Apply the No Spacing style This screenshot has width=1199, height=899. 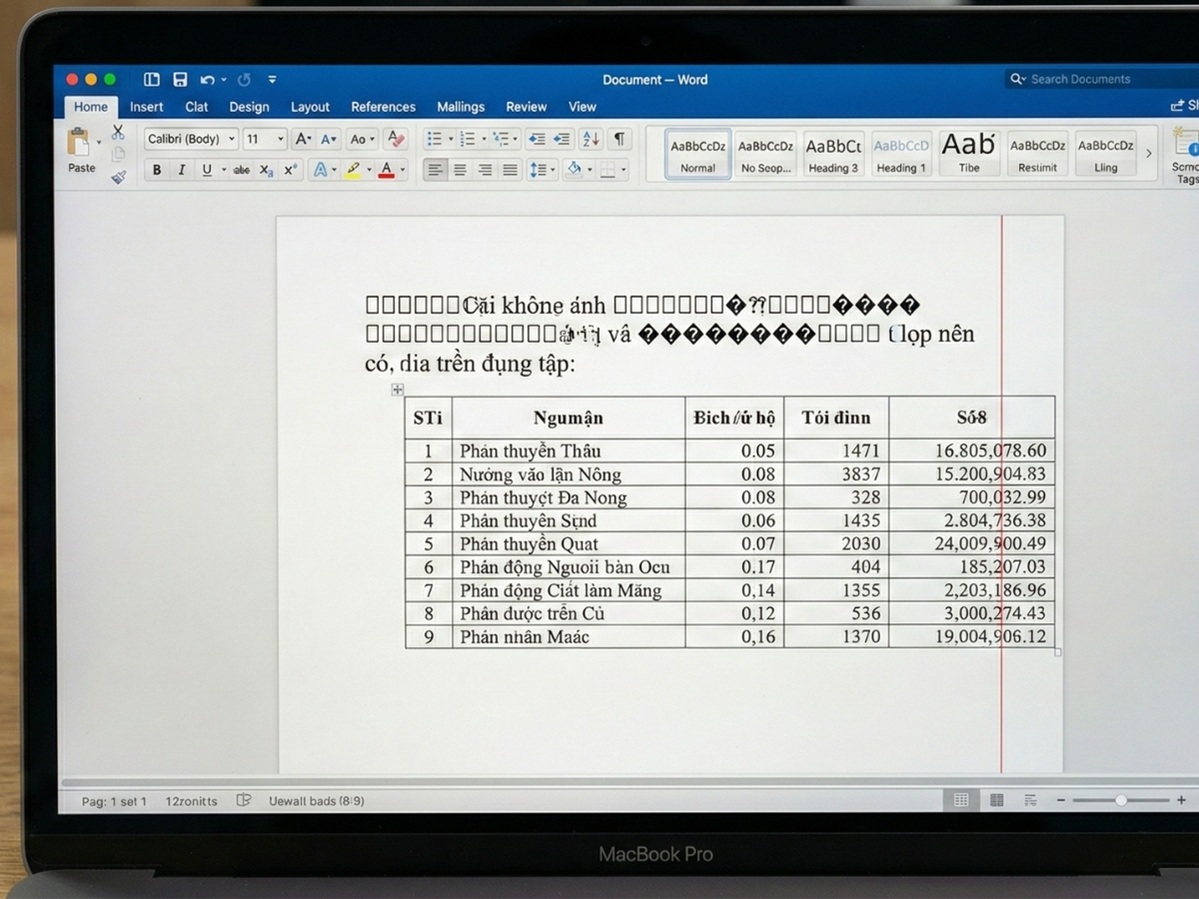point(765,154)
